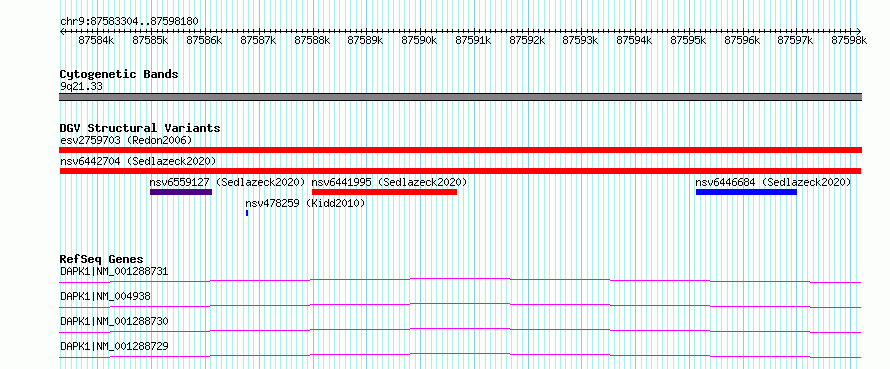890x369 pixels.
Task: Select the magenta DAPK1|NM_004938 gene line
Action: 460,305
